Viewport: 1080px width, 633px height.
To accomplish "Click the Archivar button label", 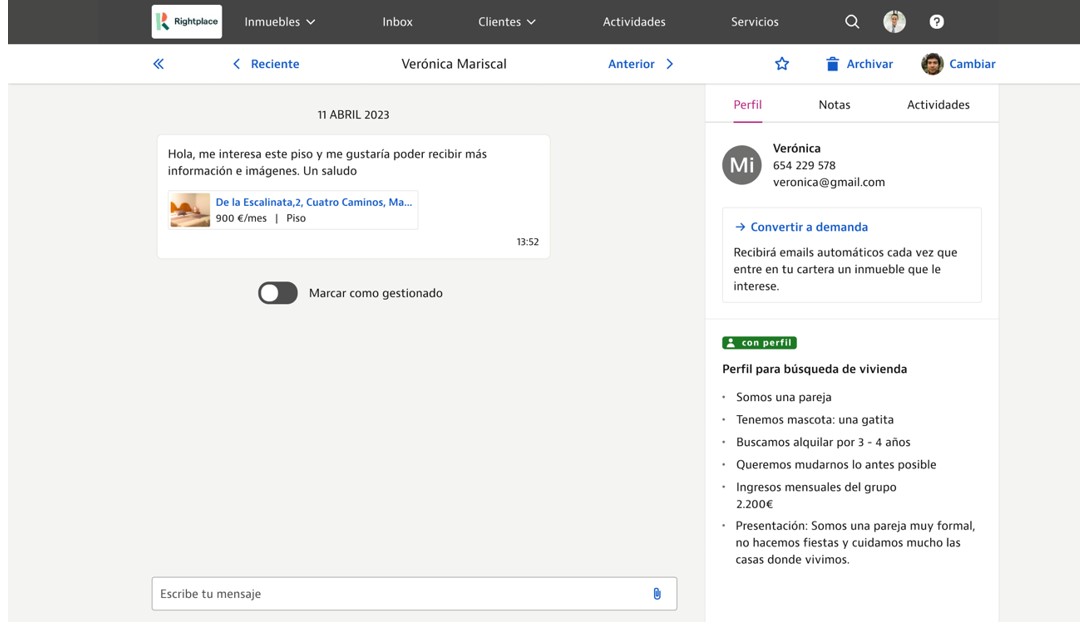I will pyautogui.click(x=869, y=64).
